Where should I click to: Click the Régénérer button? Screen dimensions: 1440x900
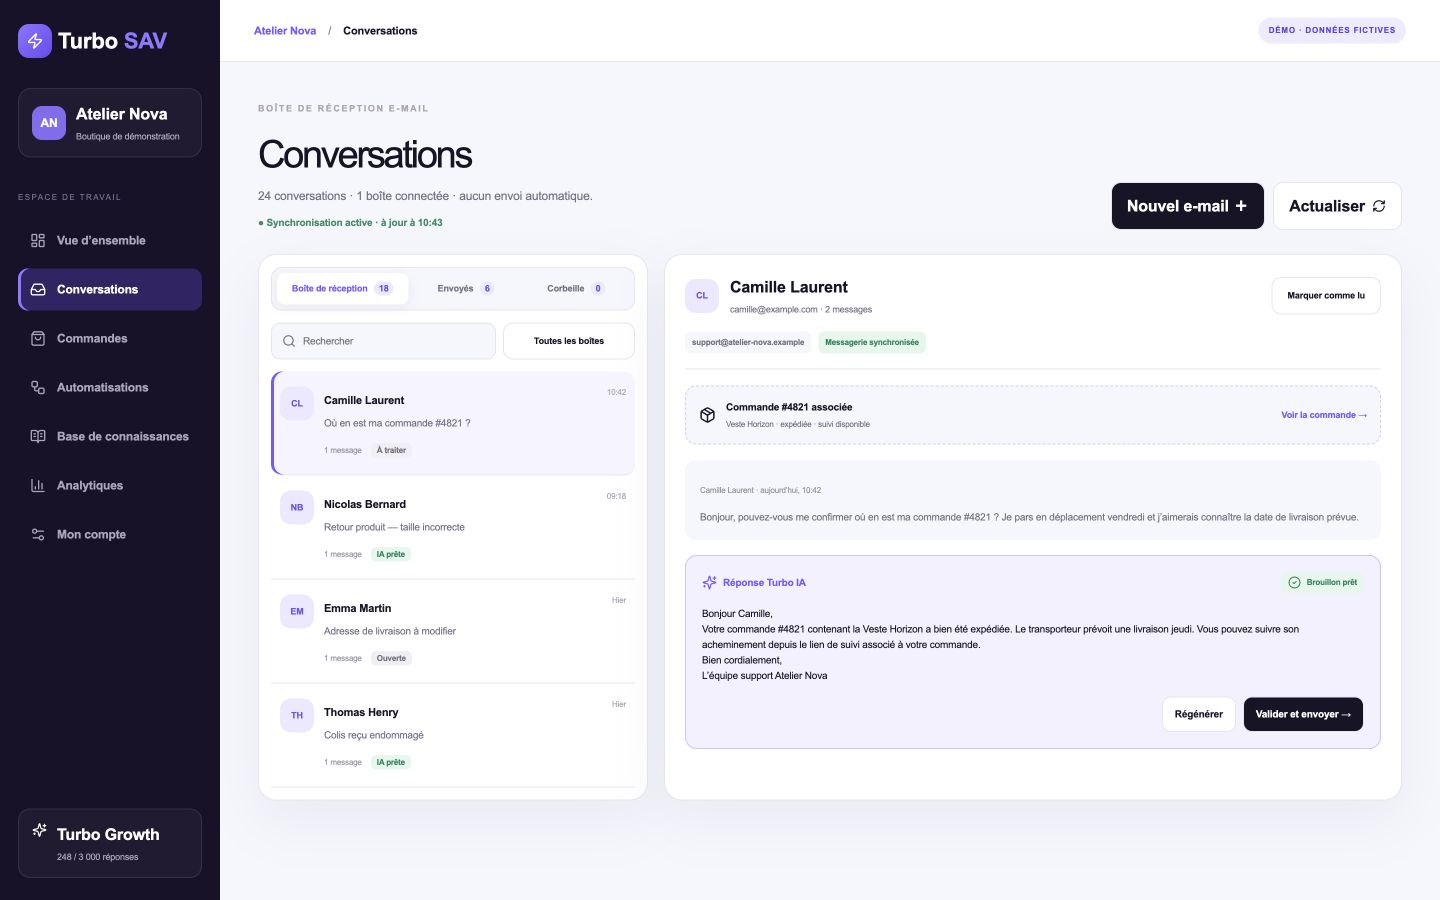pyautogui.click(x=1199, y=714)
